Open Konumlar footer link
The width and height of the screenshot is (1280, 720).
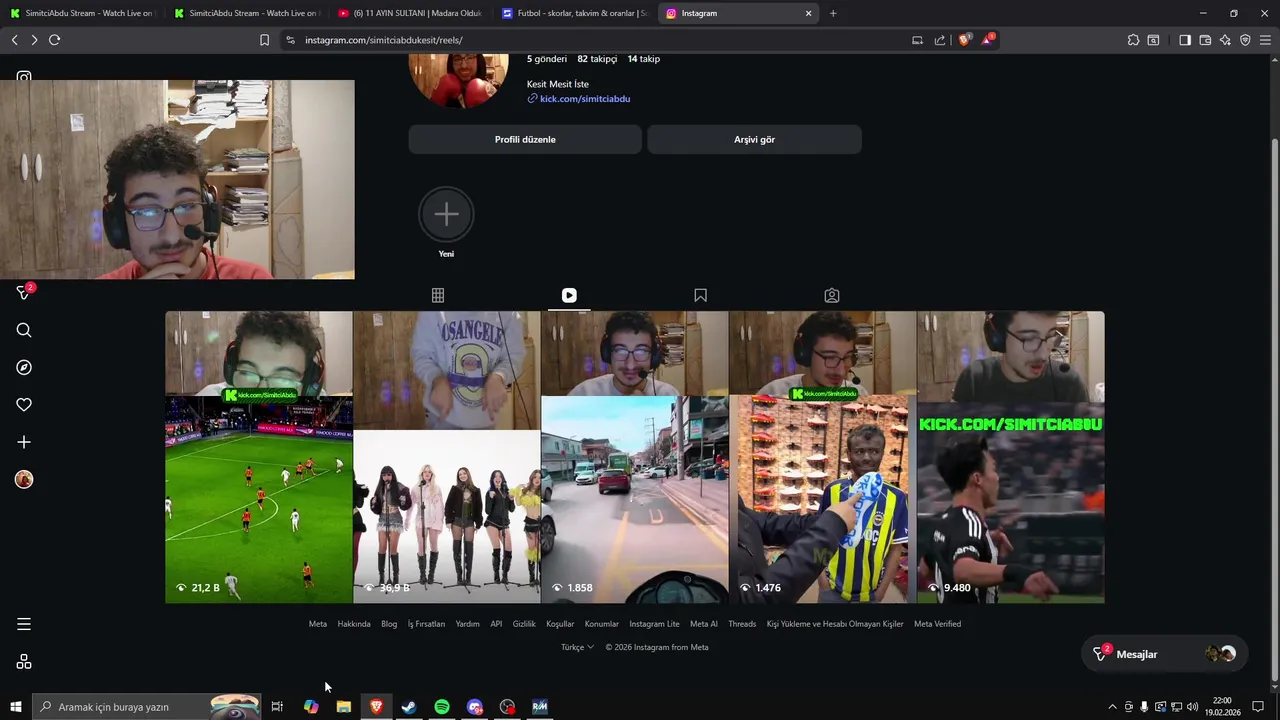pos(602,624)
